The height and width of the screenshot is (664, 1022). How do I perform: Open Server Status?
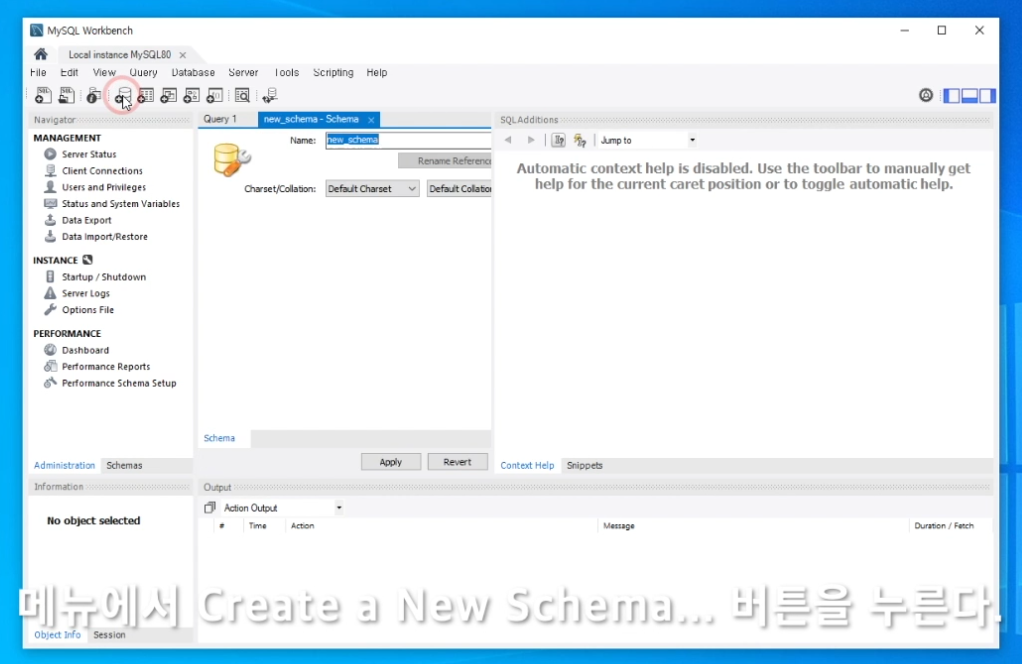tap(89, 154)
